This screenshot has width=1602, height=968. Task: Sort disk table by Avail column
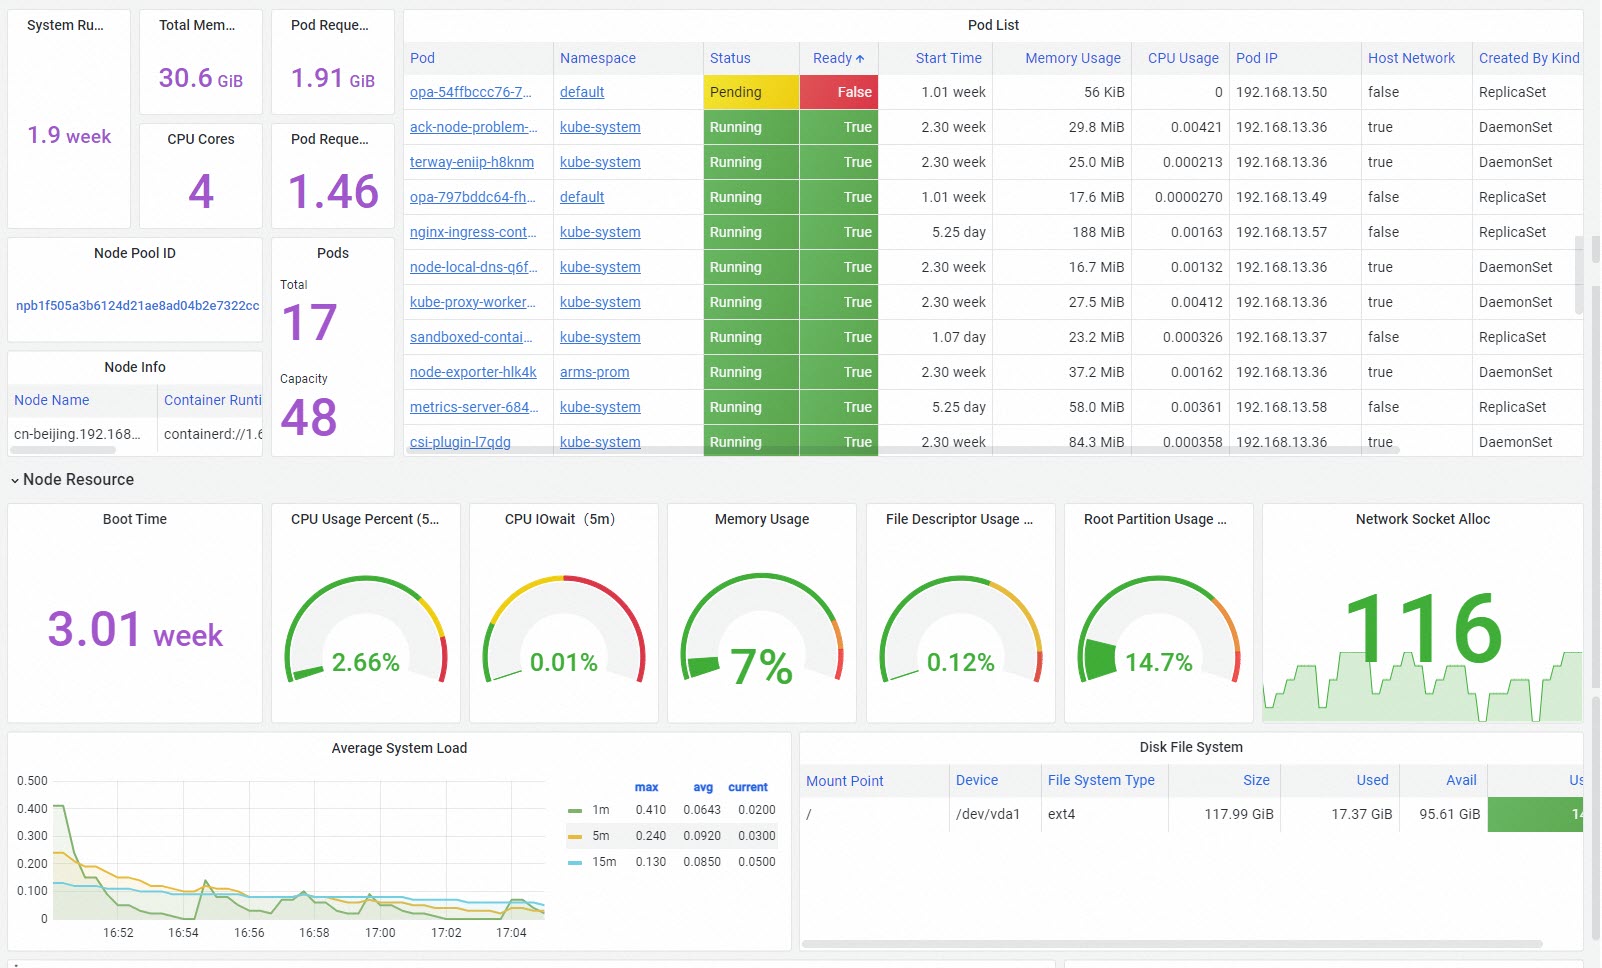[1461, 781]
